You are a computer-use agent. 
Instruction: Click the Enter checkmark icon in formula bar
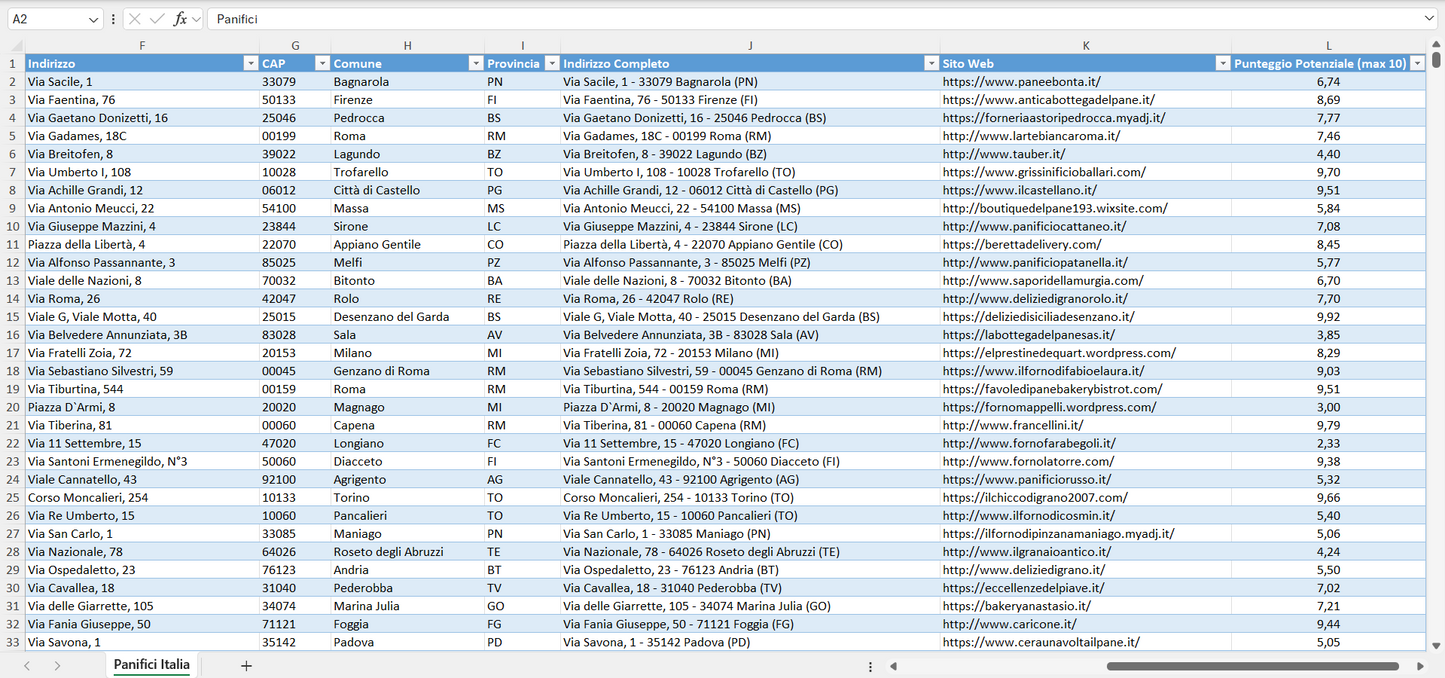(x=157, y=18)
